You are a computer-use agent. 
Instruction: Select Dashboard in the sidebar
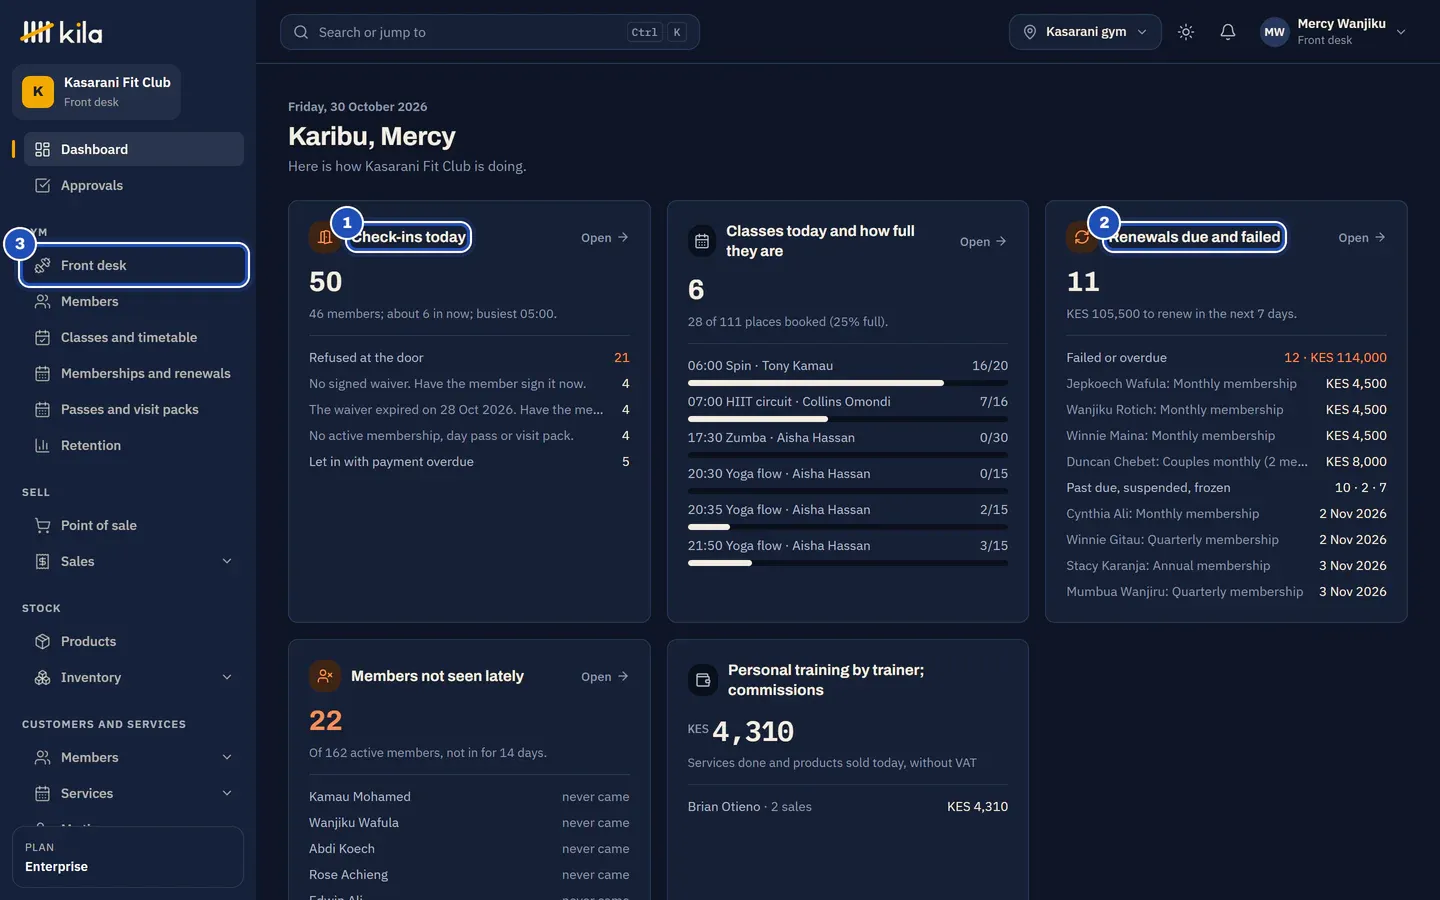[x=134, y=149]
